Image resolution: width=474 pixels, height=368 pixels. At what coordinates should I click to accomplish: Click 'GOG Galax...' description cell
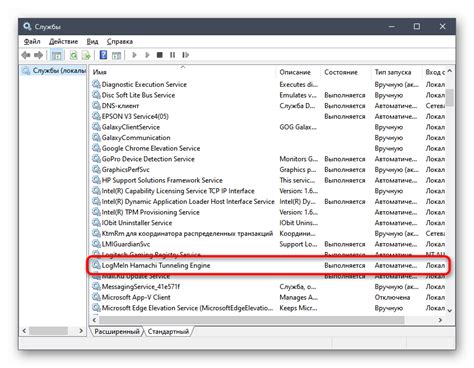pos(298,127)
